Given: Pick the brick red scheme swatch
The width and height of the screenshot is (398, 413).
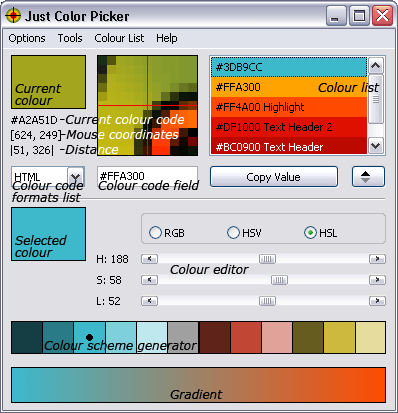Looking at the screenshot, I should pyautogui.click(x=246, y=337).
